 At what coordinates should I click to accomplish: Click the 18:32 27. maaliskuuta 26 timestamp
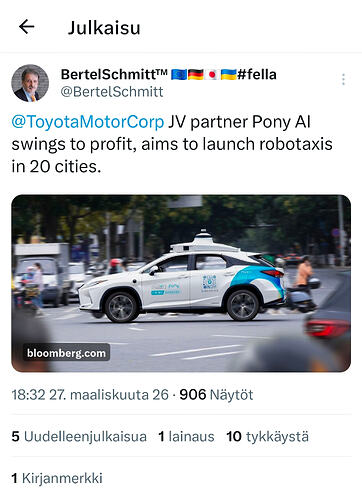[90, 395]
